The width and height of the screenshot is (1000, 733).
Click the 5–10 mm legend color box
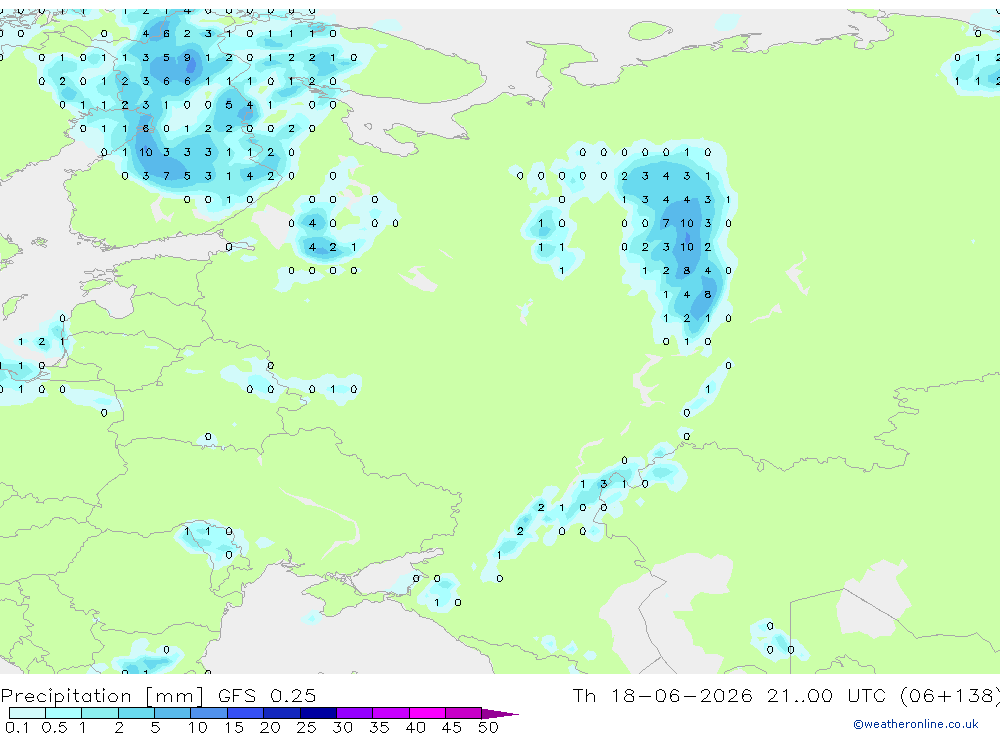[172, 713]
